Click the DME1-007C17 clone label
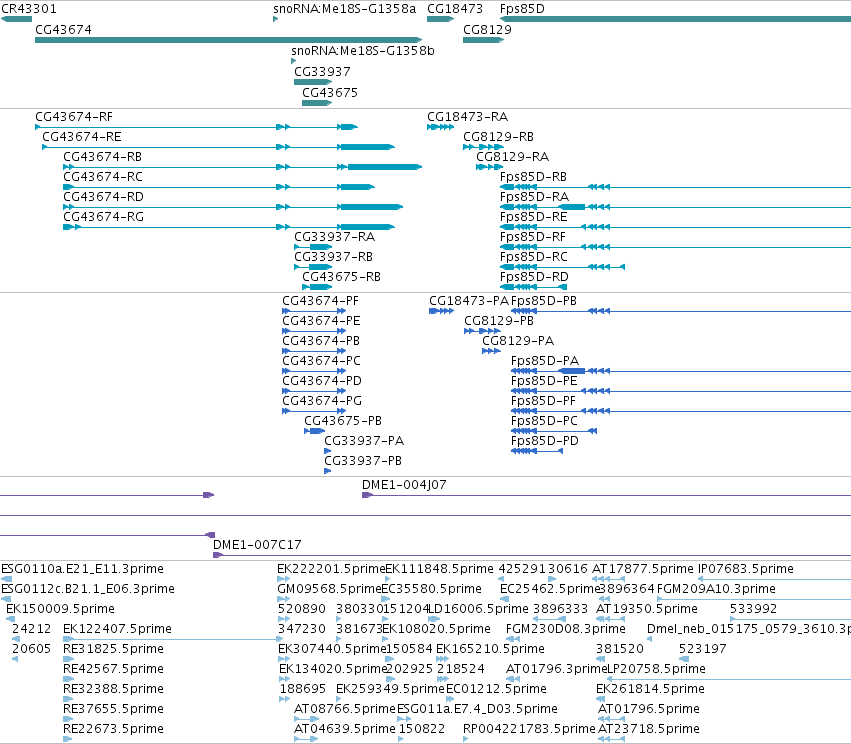 pos(257,545)
